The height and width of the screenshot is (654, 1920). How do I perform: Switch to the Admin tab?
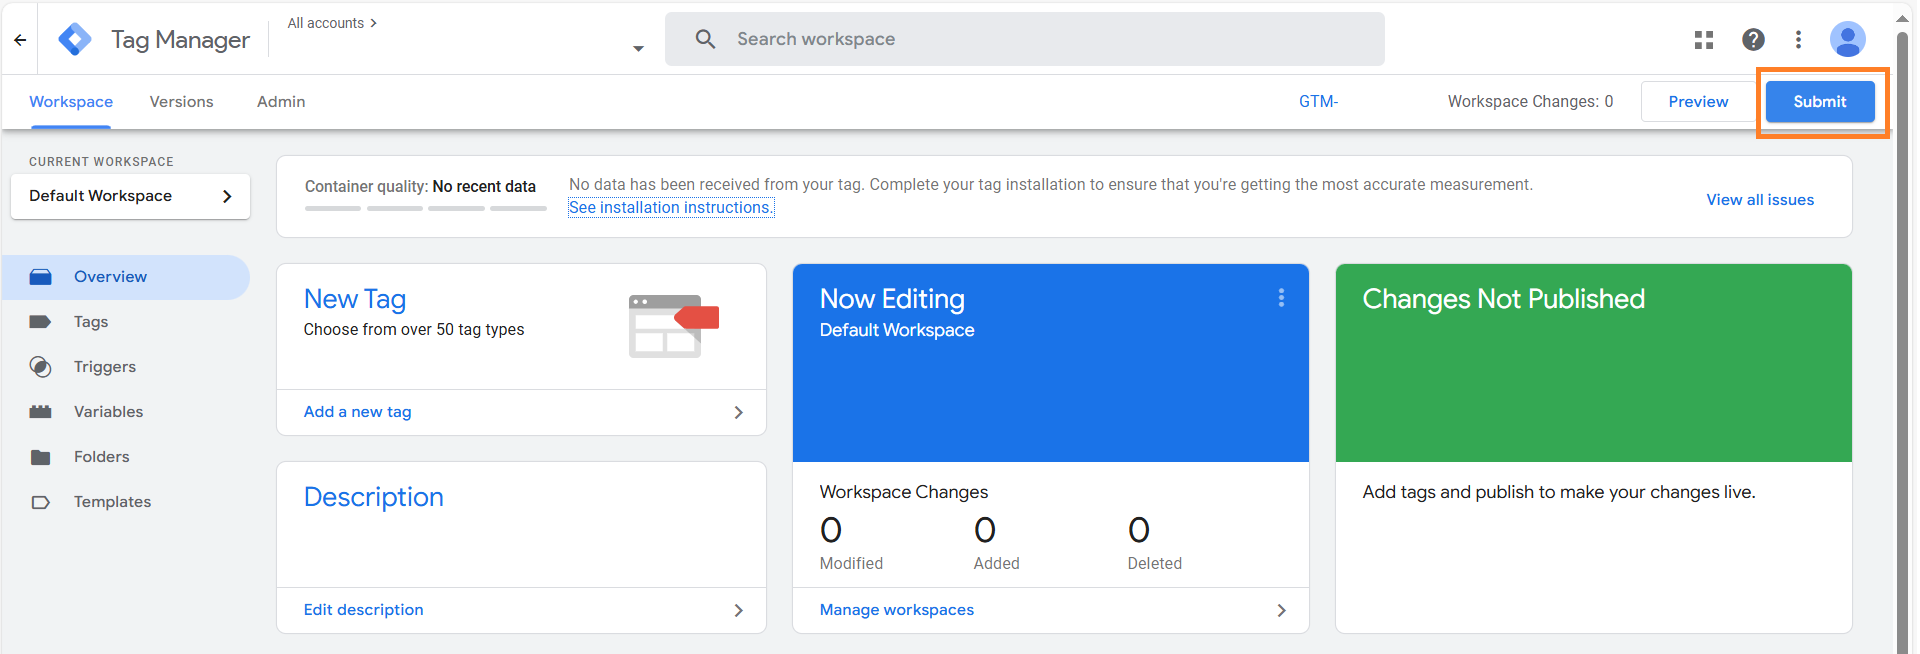[281, 102]
